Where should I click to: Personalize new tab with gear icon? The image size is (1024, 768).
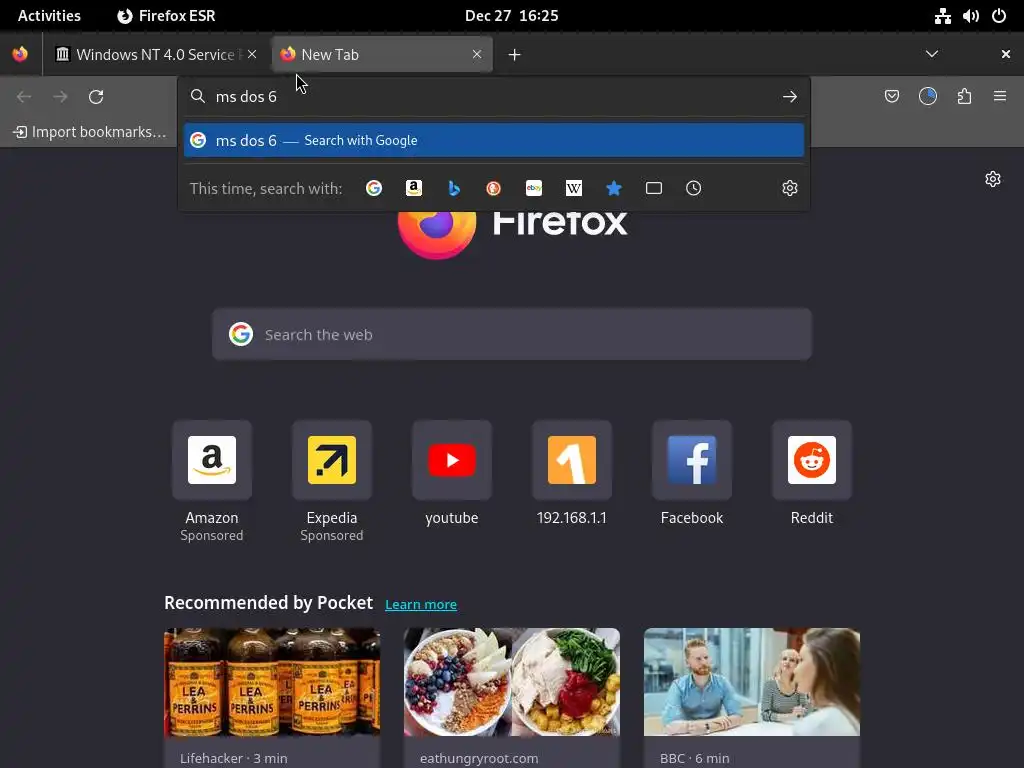[x=993, y=179]
